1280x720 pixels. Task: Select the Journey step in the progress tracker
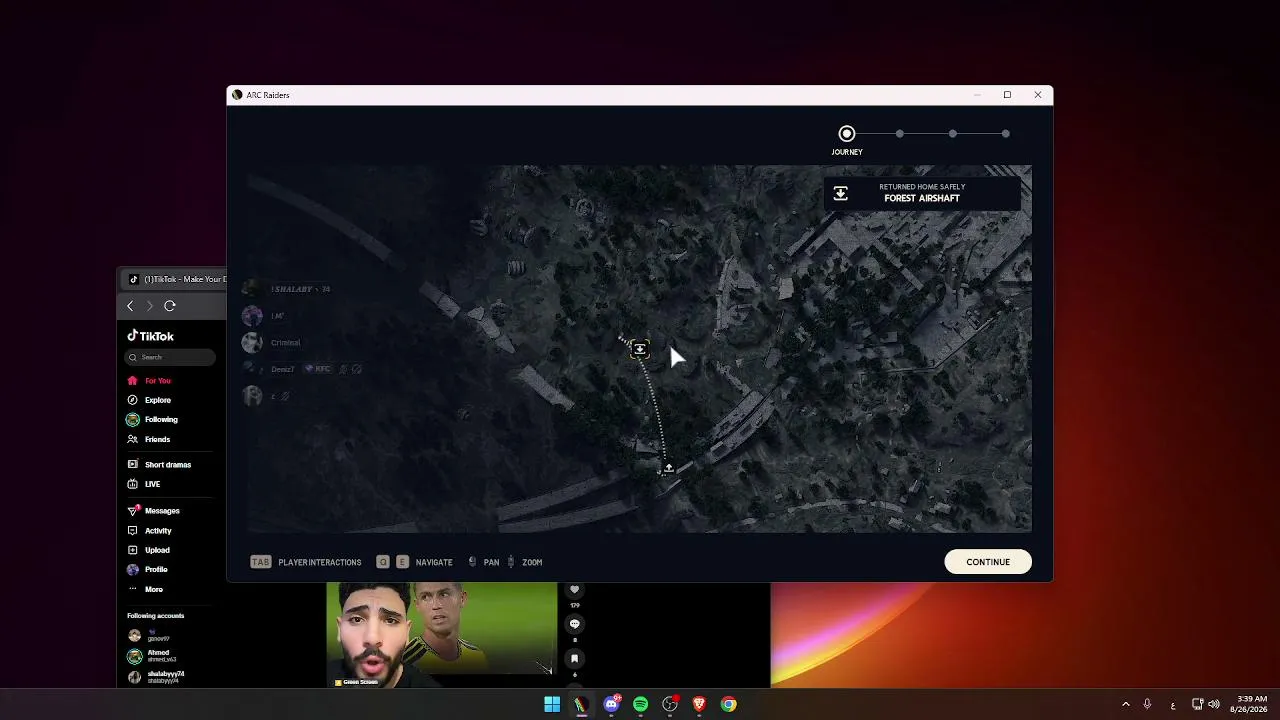tap(847, 134)
